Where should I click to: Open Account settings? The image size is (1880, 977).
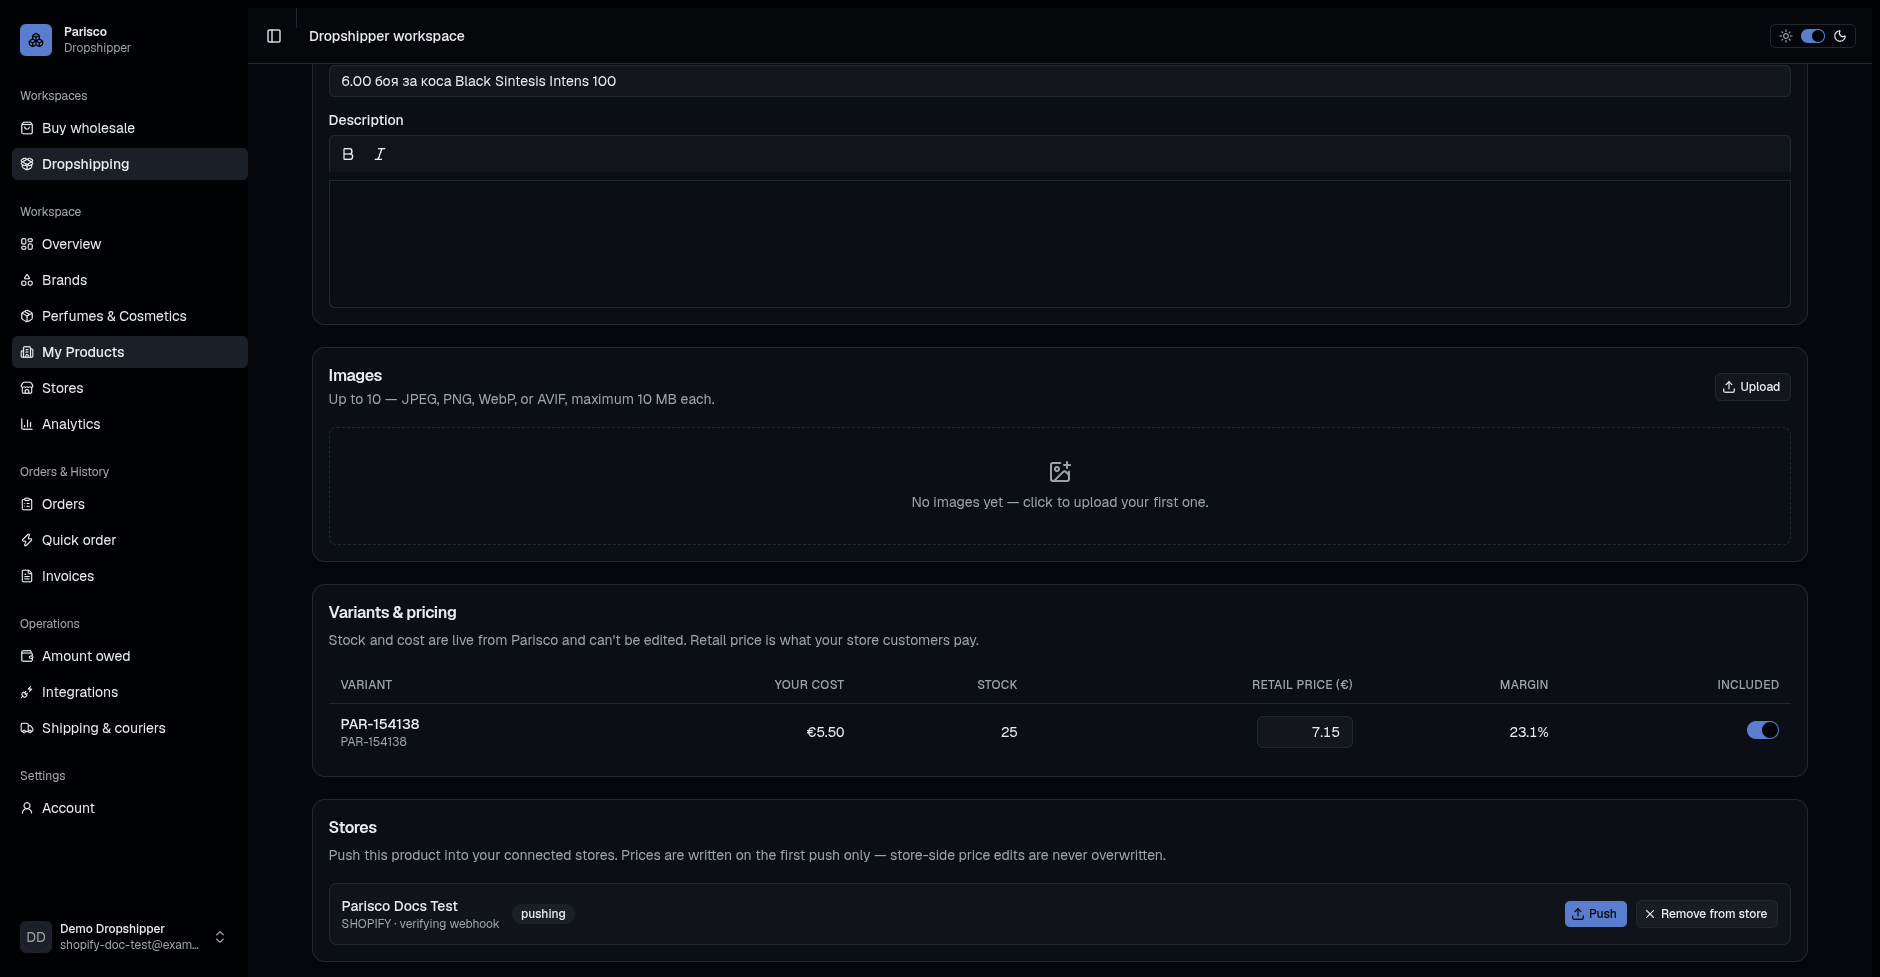pos(130,808)
